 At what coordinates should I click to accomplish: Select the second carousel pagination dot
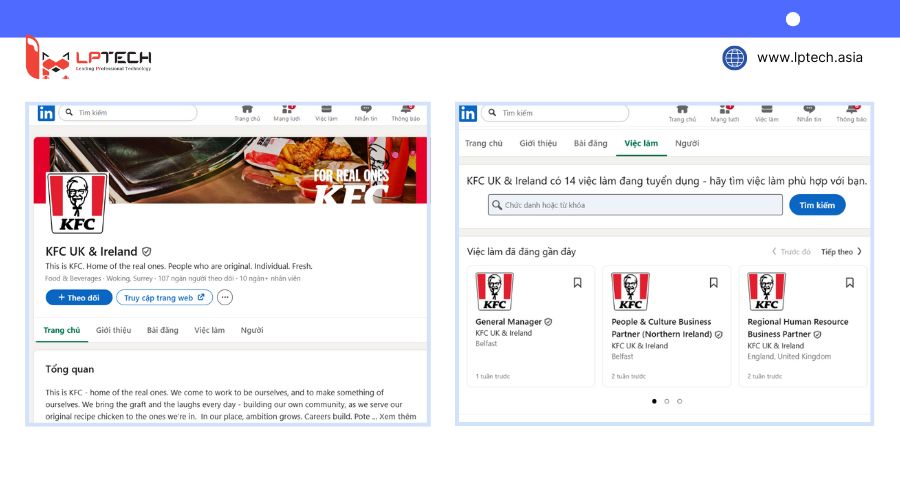pyautogui.click(x=667, y=401)
